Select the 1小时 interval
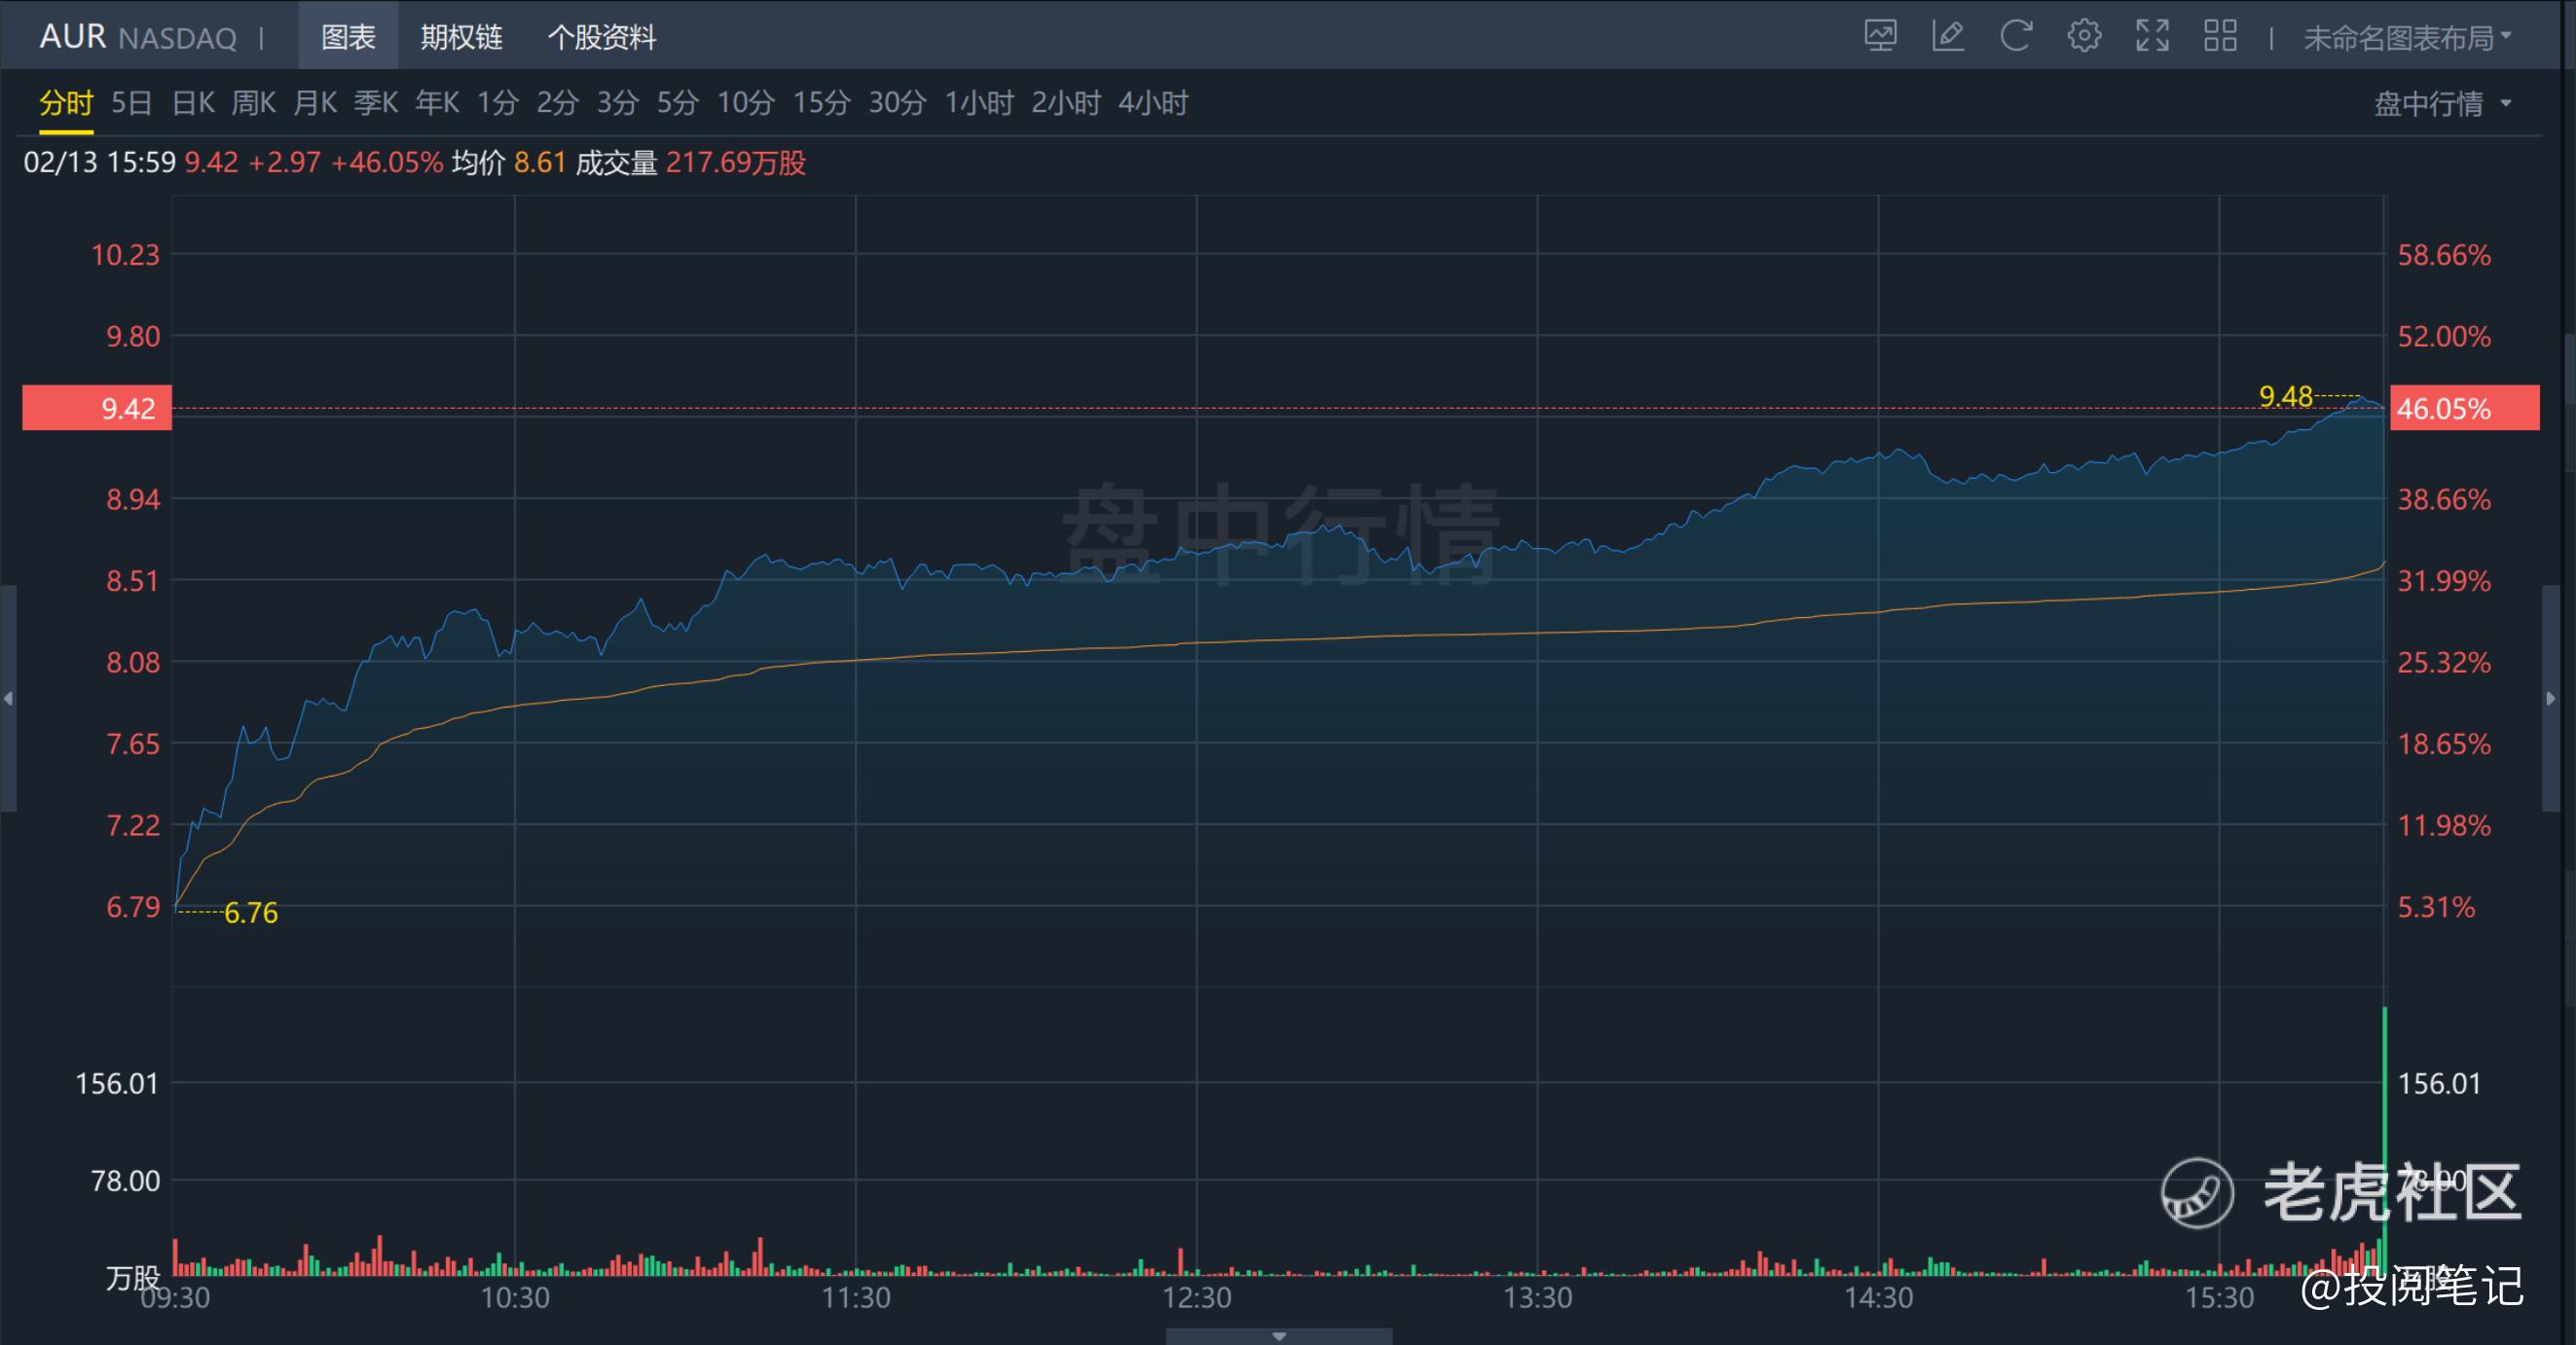The height and width of the screenshot is (1345, 2576). 979,103
